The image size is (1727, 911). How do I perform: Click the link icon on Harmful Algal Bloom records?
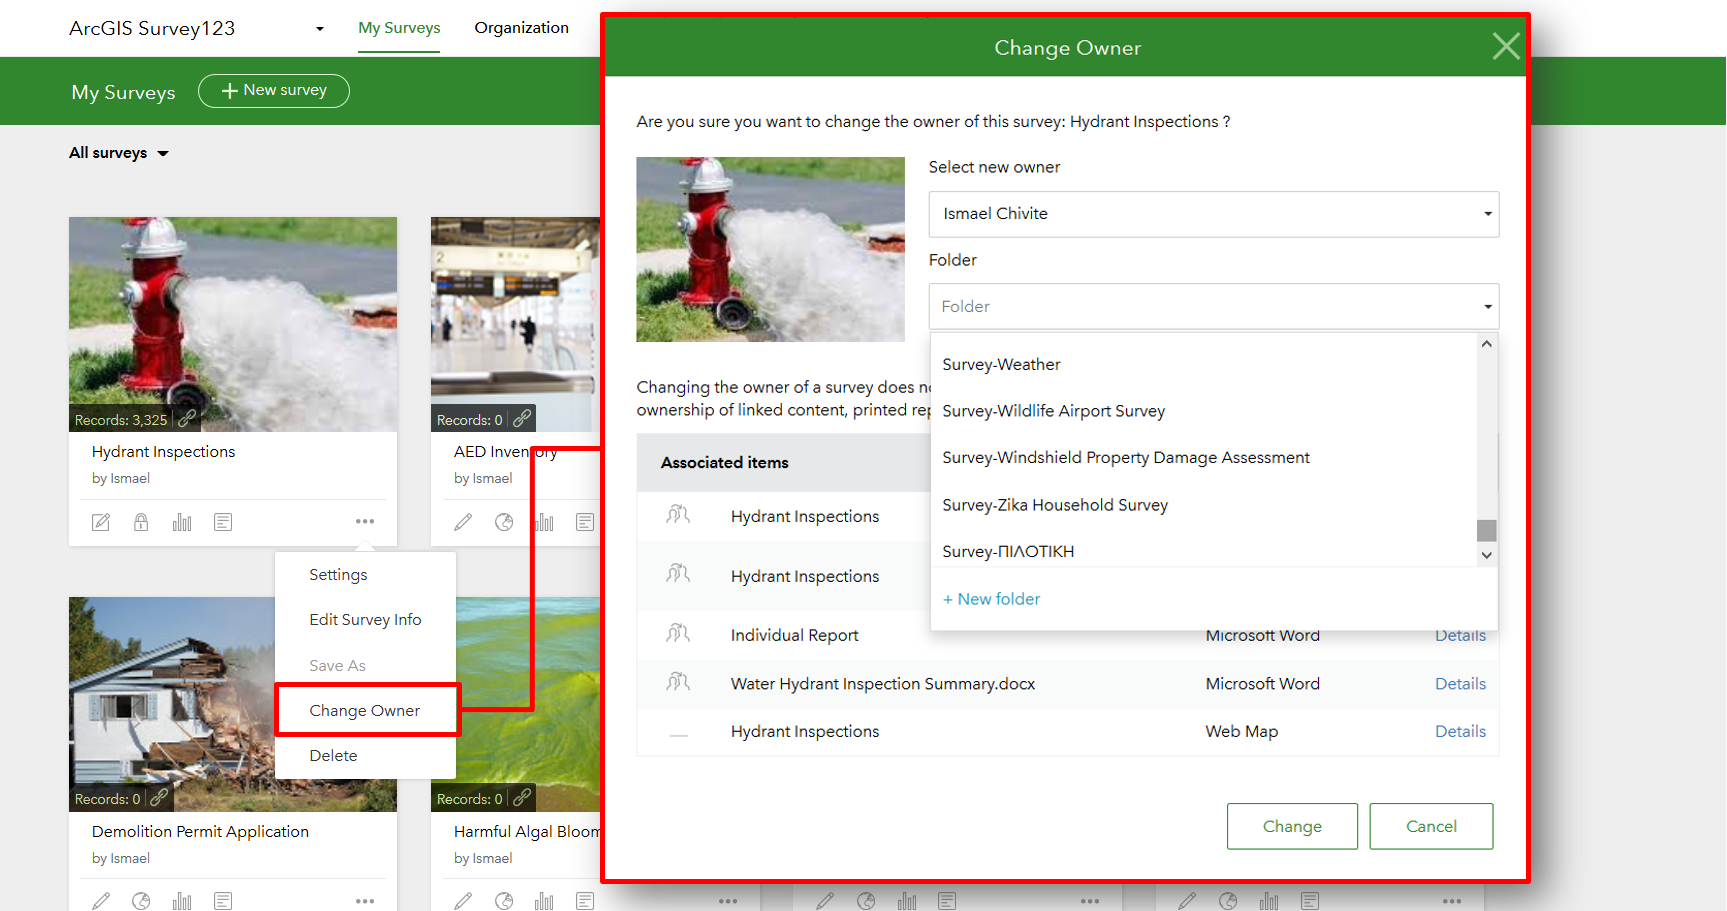[522, 797]
